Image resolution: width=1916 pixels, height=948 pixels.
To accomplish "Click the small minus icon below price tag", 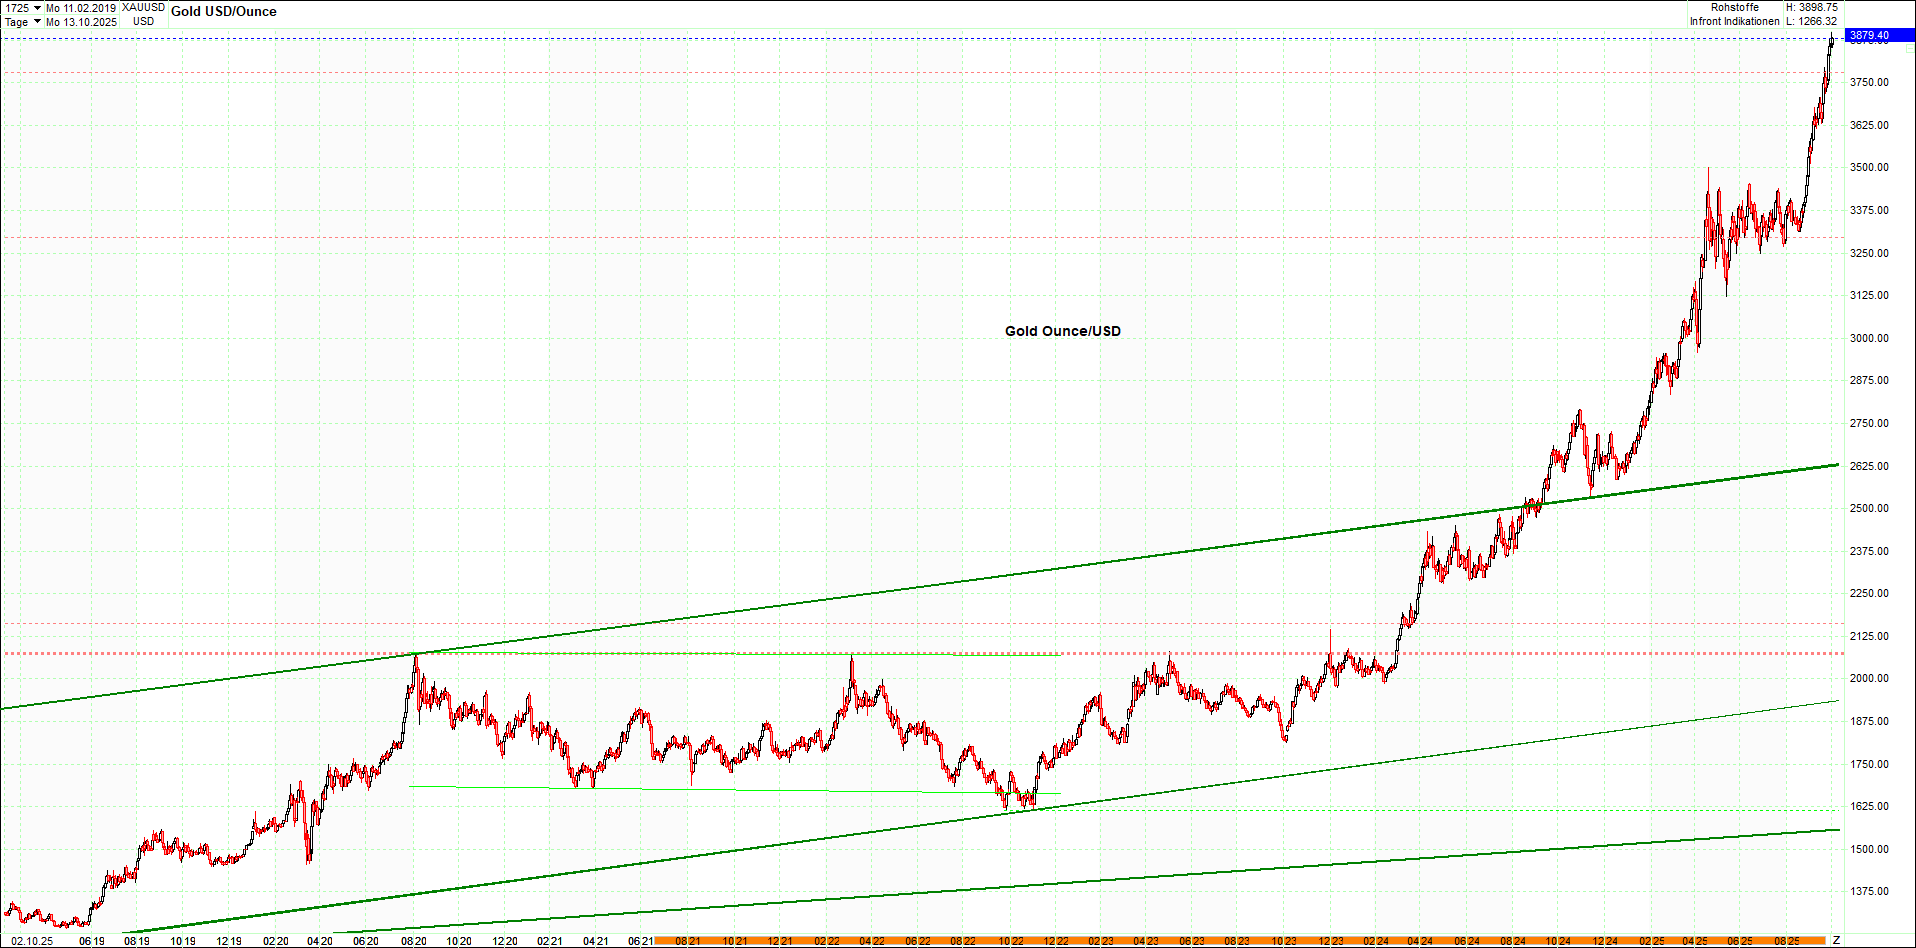I will coord(1909,48).
